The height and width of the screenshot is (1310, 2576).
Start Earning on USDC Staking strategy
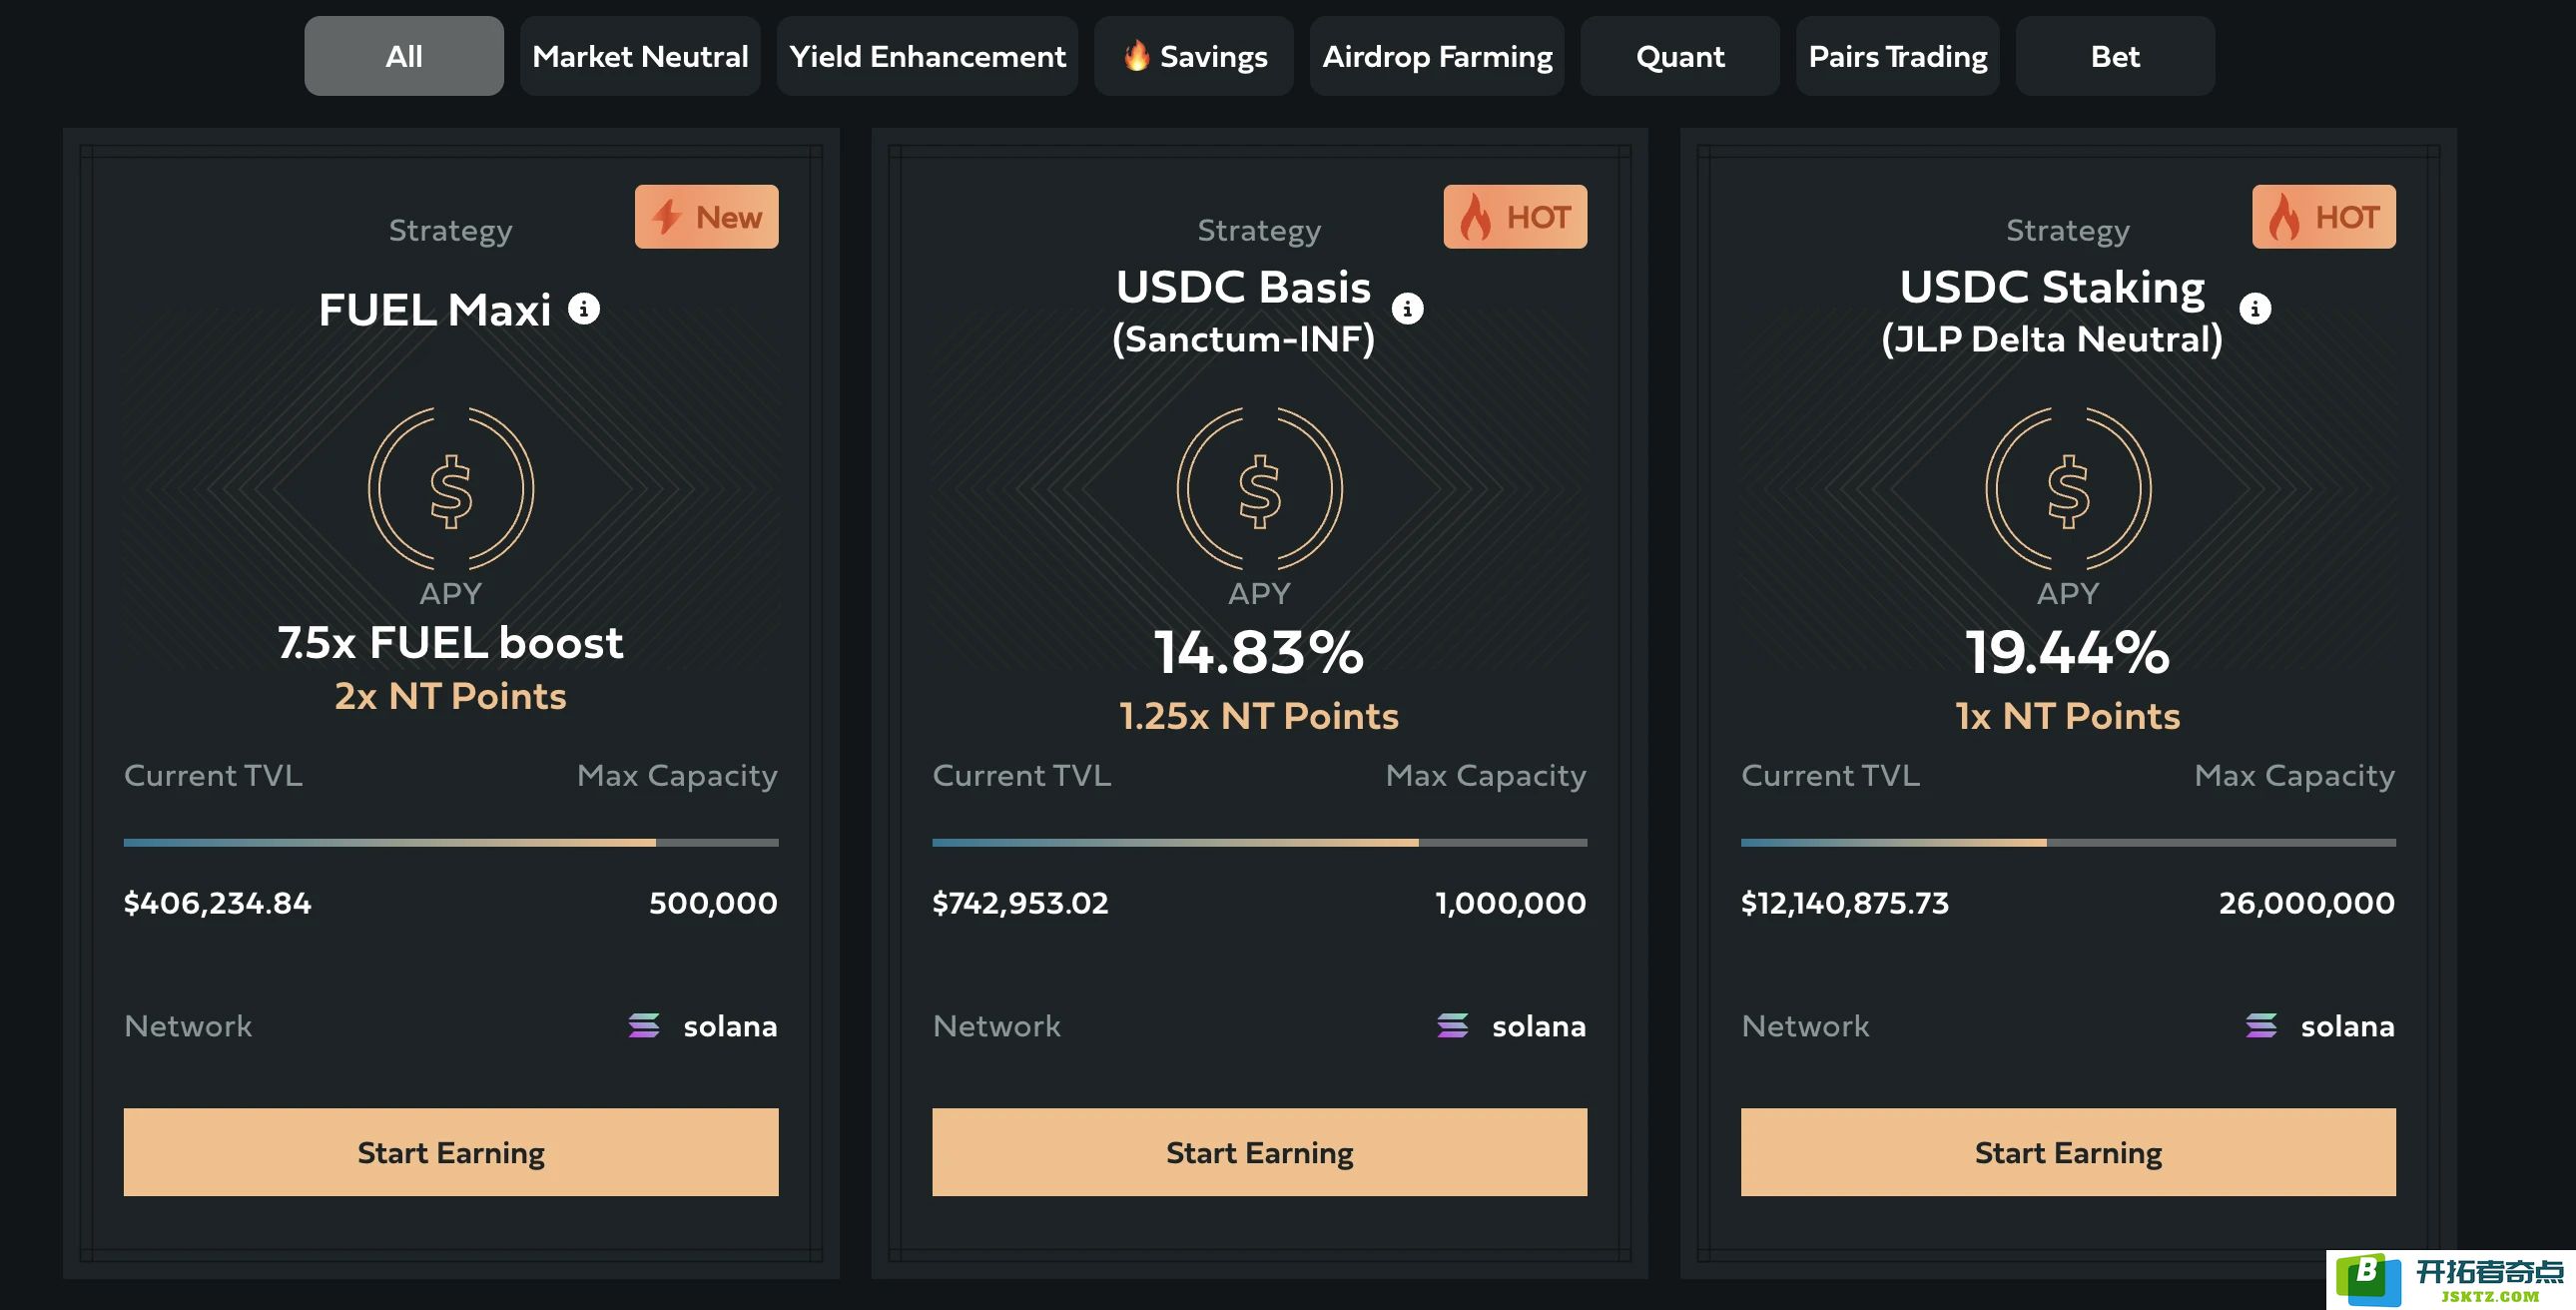pyautogui.click(x=2068, y=1152)
